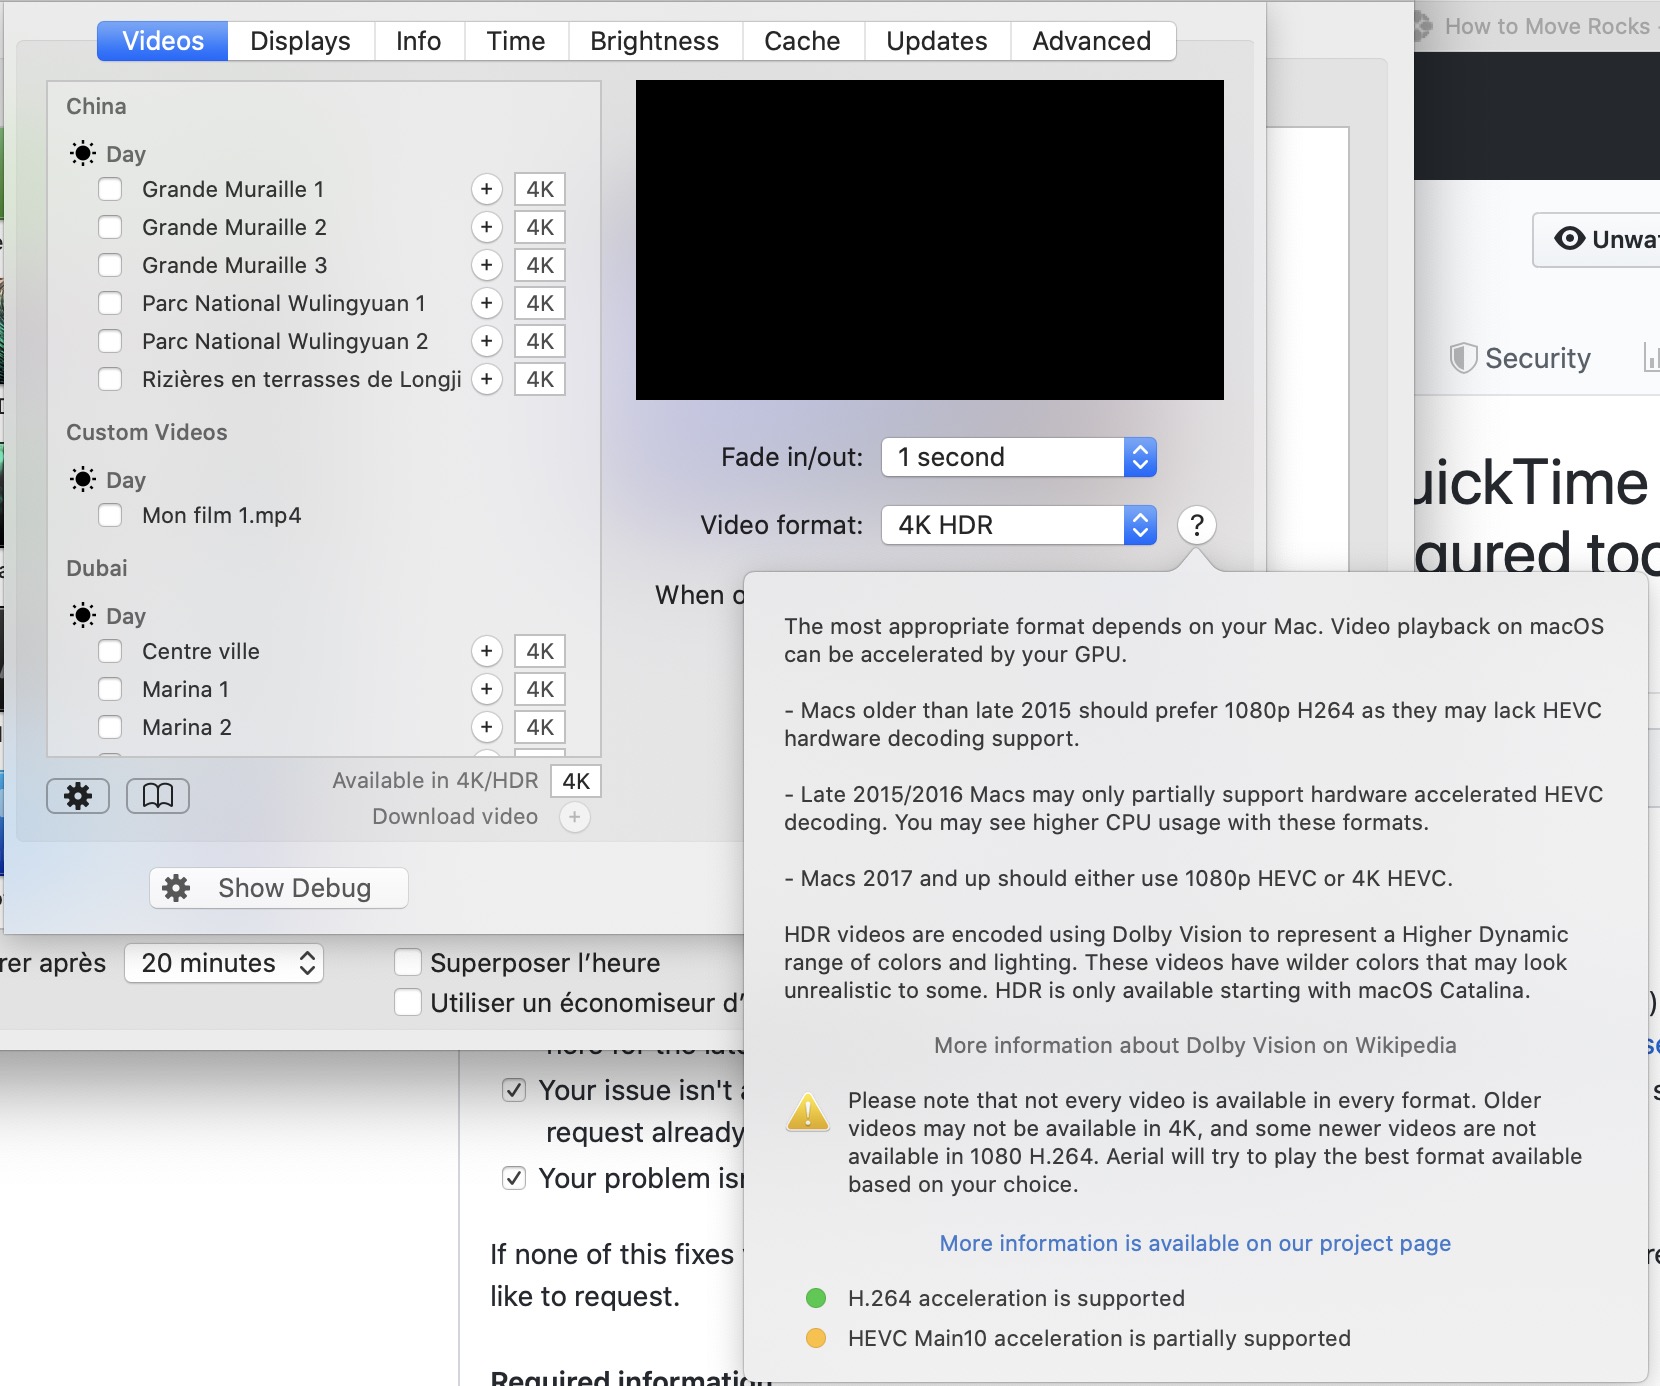Click plus icon for Centre ville
1660x1386 pixels.
point(487,651)
